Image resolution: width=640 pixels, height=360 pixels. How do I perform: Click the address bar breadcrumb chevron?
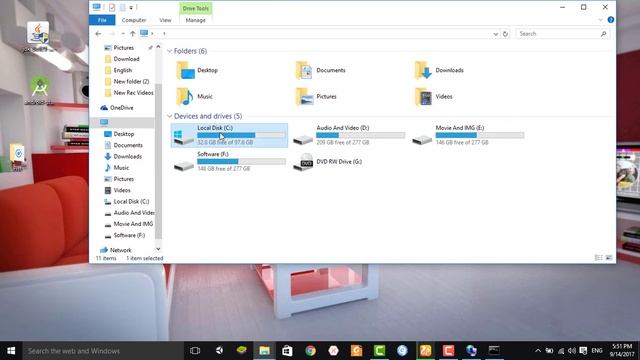[x=153, y=33]
